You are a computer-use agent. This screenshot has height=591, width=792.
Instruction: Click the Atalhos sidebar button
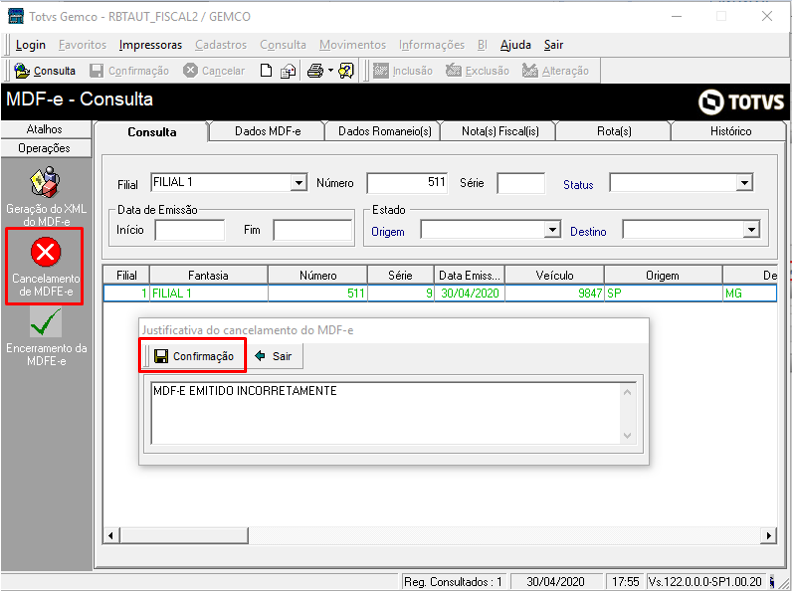(x=45, y=129)
